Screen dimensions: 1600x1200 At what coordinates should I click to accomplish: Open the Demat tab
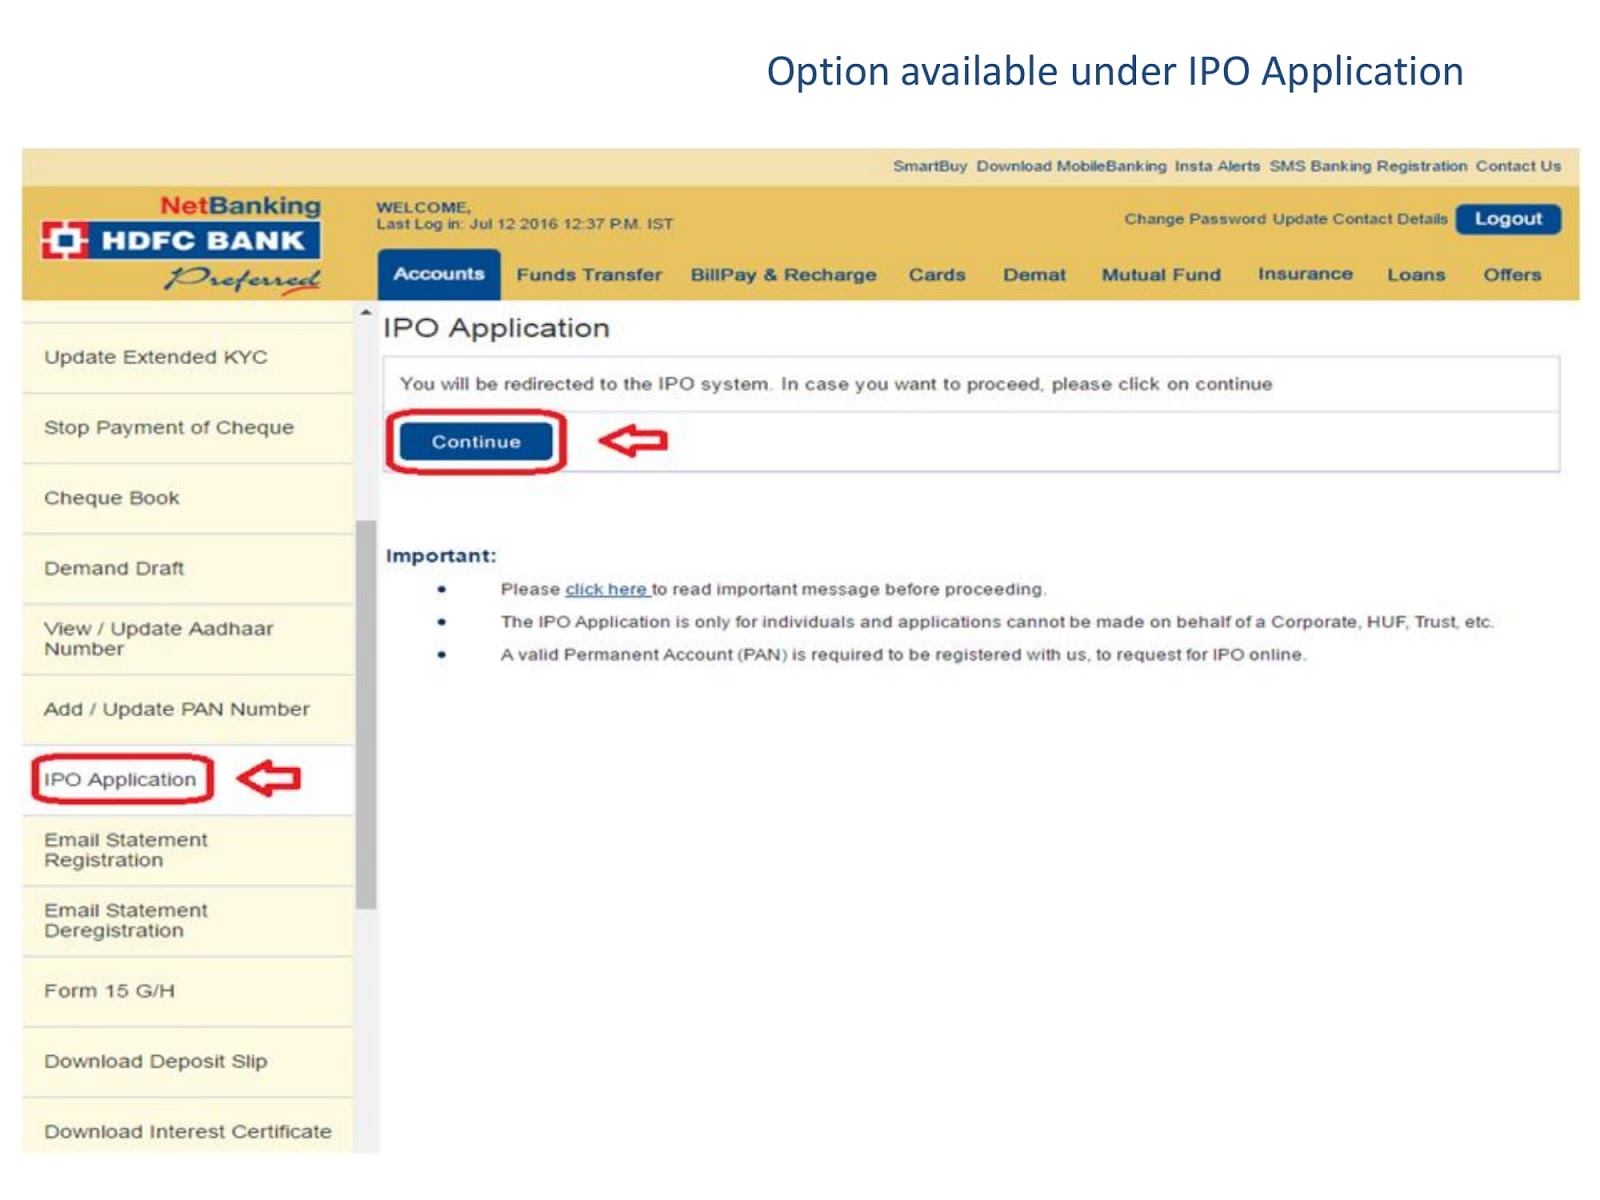point(1034,275)
